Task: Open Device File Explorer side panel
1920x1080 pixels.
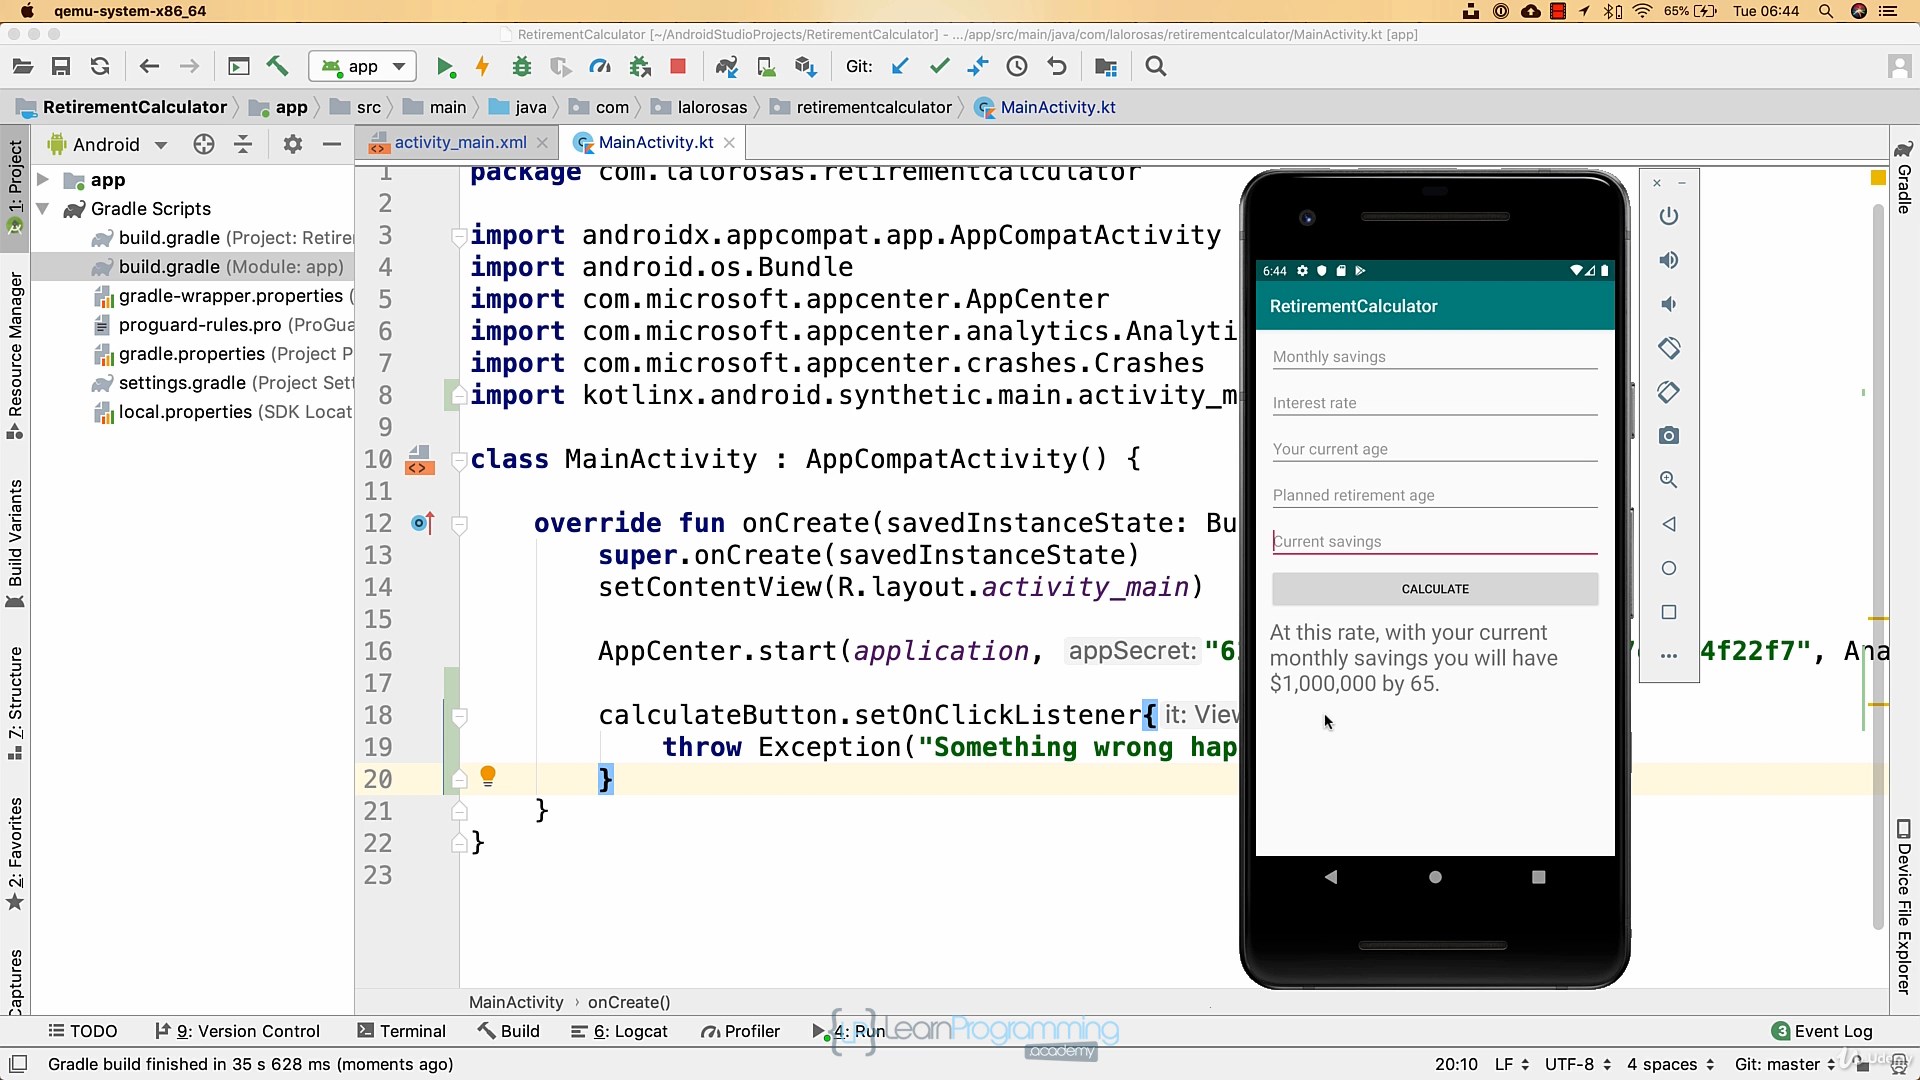Action: coord(1904,907)
